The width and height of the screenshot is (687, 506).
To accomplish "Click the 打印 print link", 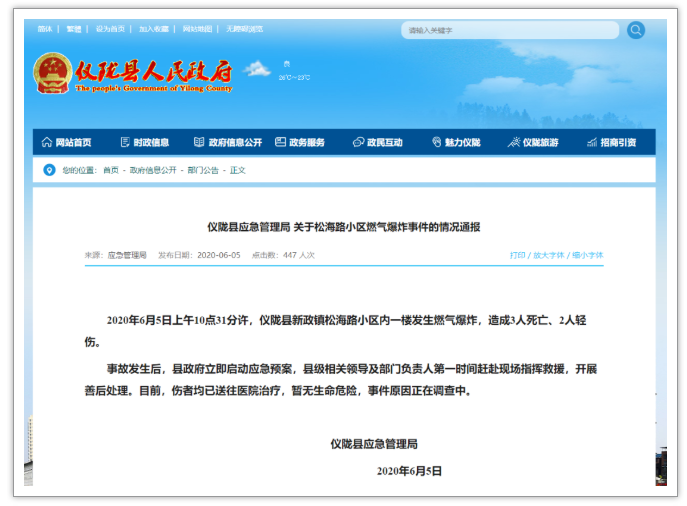I will click(x=517, y=255).
